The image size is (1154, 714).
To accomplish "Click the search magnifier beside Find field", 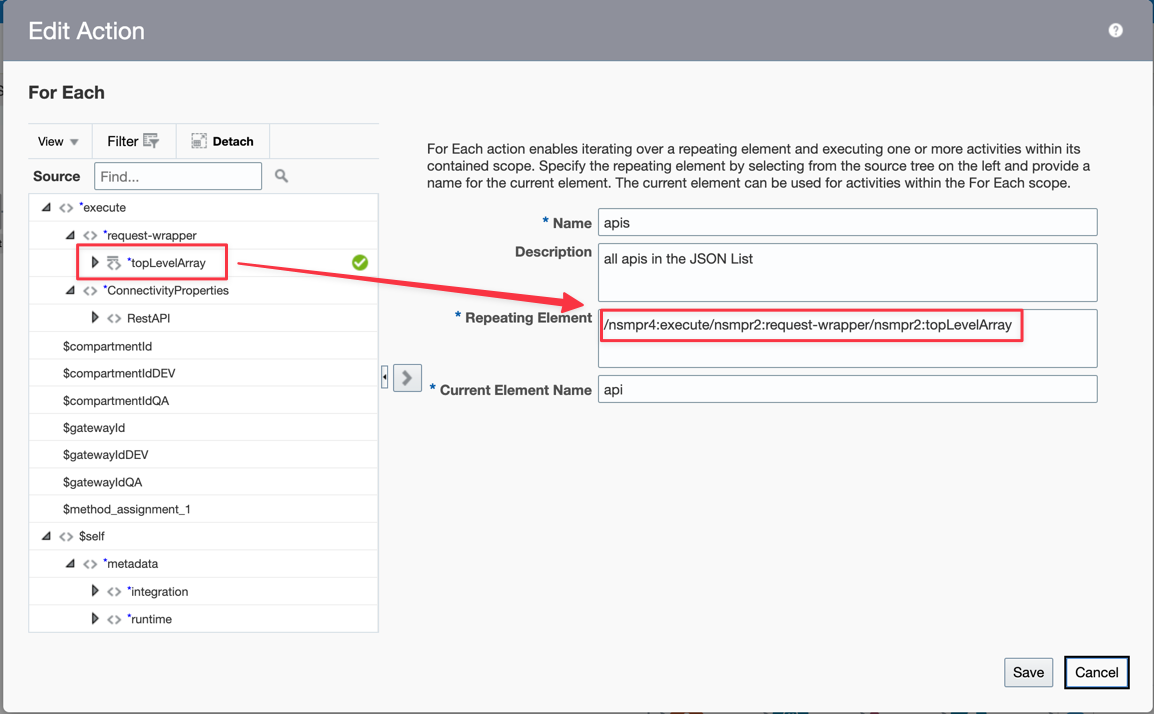I will coord(280,175).
